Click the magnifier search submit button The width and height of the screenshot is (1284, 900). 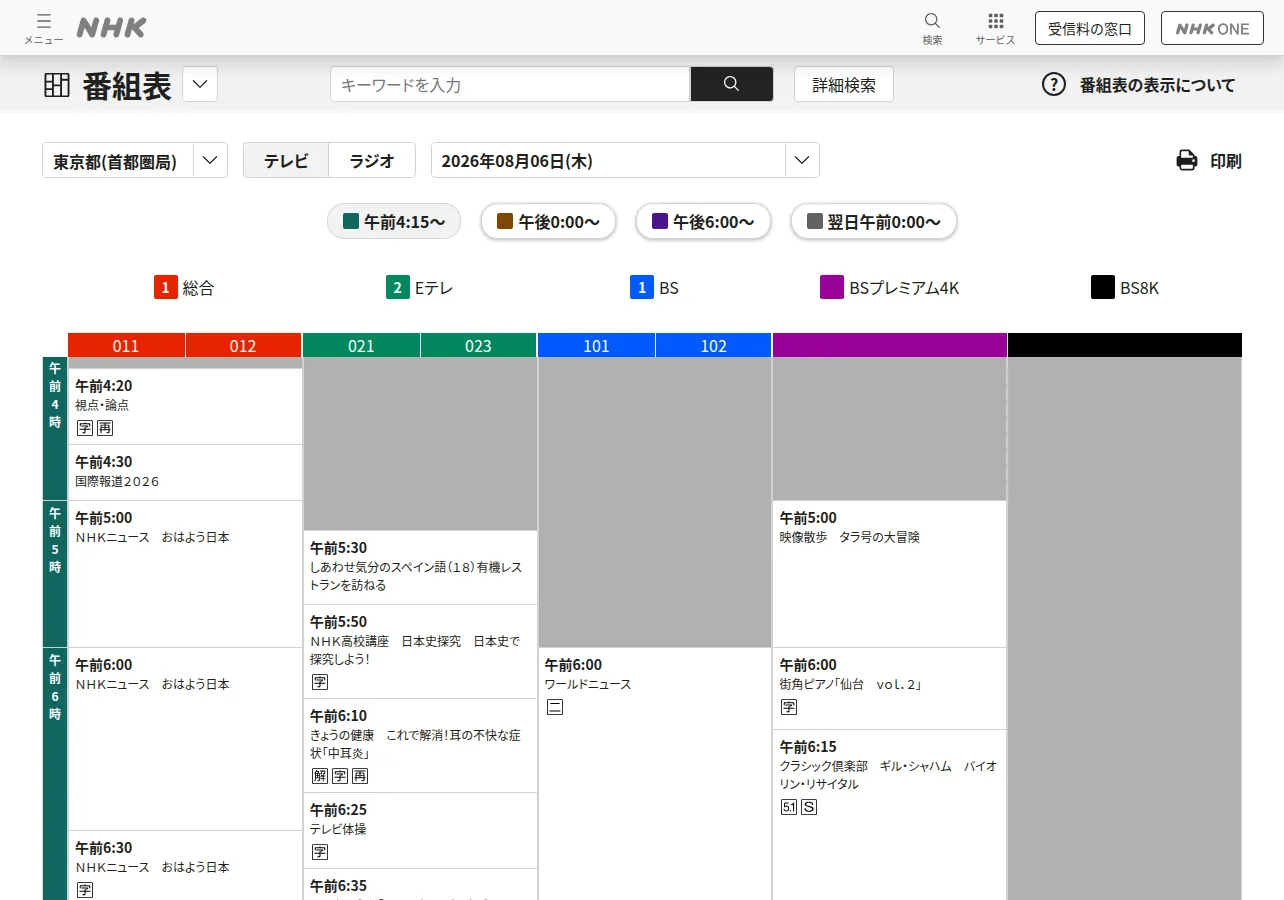(731, 84)
